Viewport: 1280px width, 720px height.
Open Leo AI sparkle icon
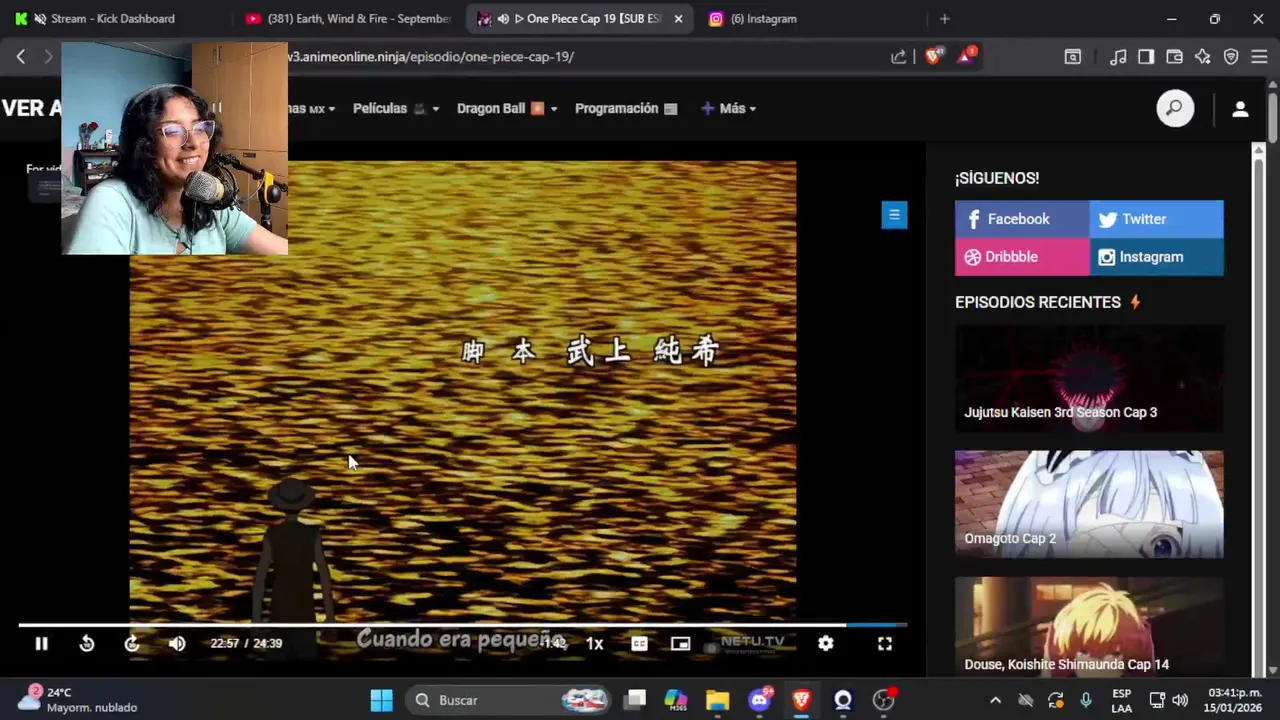point(1203,57)
